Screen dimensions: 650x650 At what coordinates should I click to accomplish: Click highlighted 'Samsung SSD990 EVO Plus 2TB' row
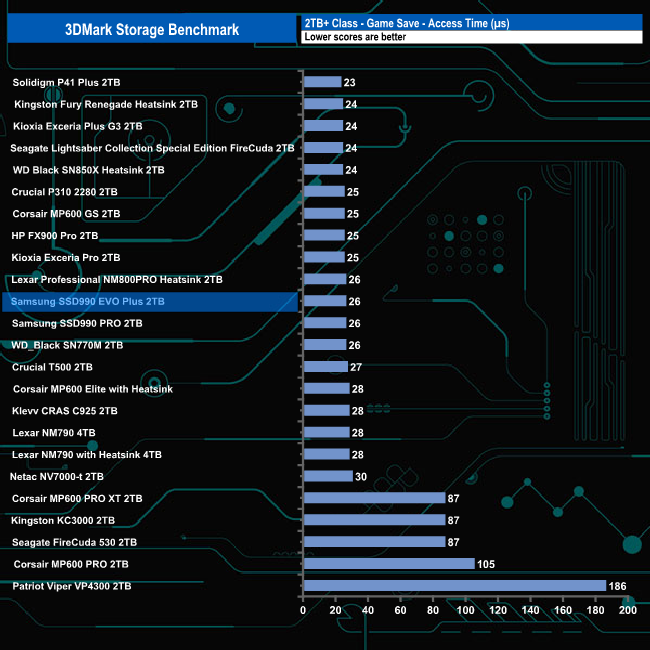(150, 301)
